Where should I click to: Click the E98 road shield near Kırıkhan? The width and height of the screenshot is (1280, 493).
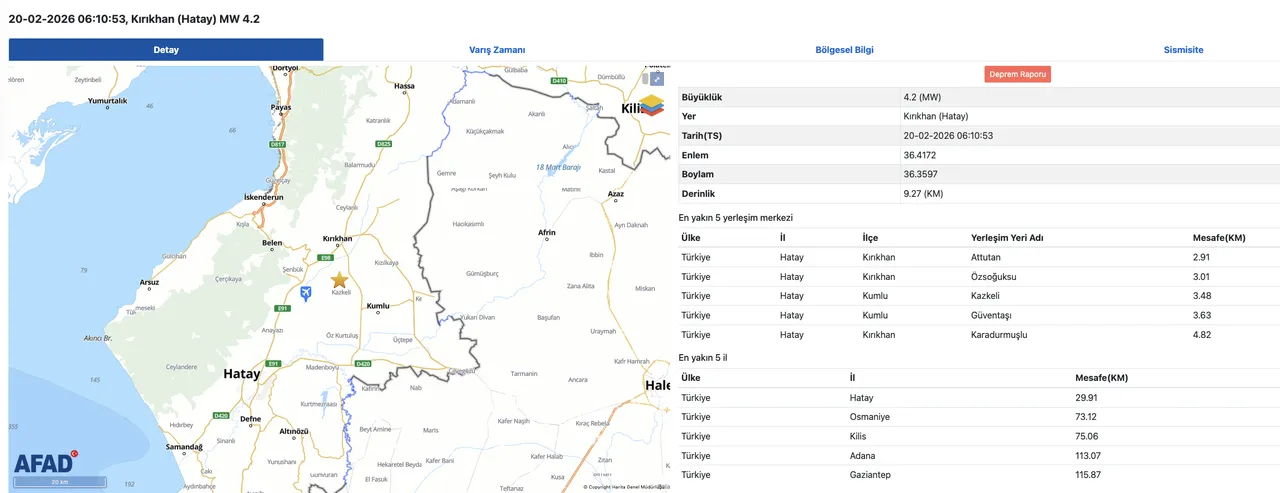(x=325, y=257)
